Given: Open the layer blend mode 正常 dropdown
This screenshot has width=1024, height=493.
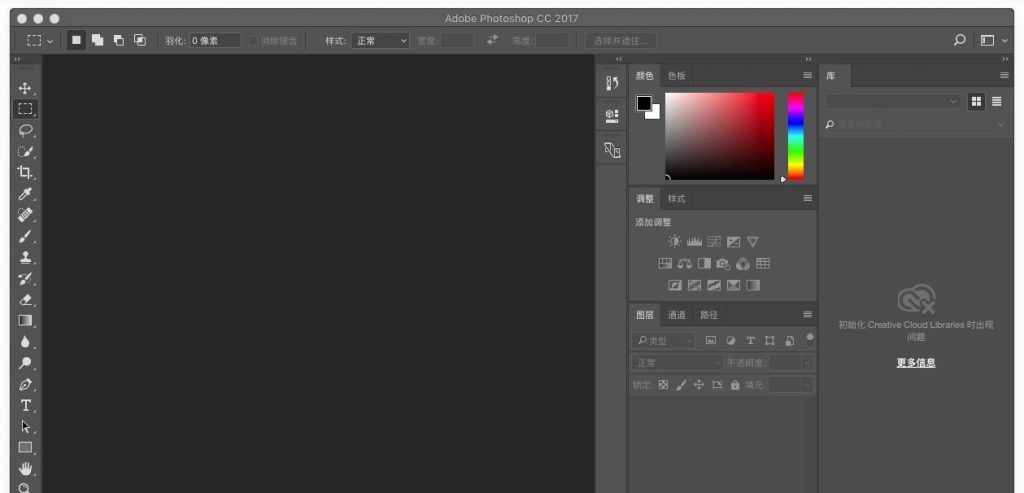Looking at the screenshot, I should coord(677,363).
